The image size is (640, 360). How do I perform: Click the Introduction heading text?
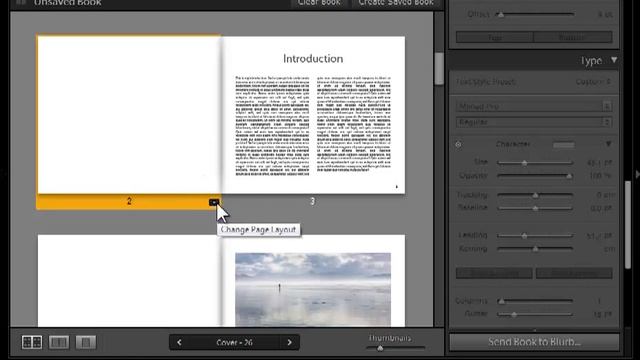313,59
